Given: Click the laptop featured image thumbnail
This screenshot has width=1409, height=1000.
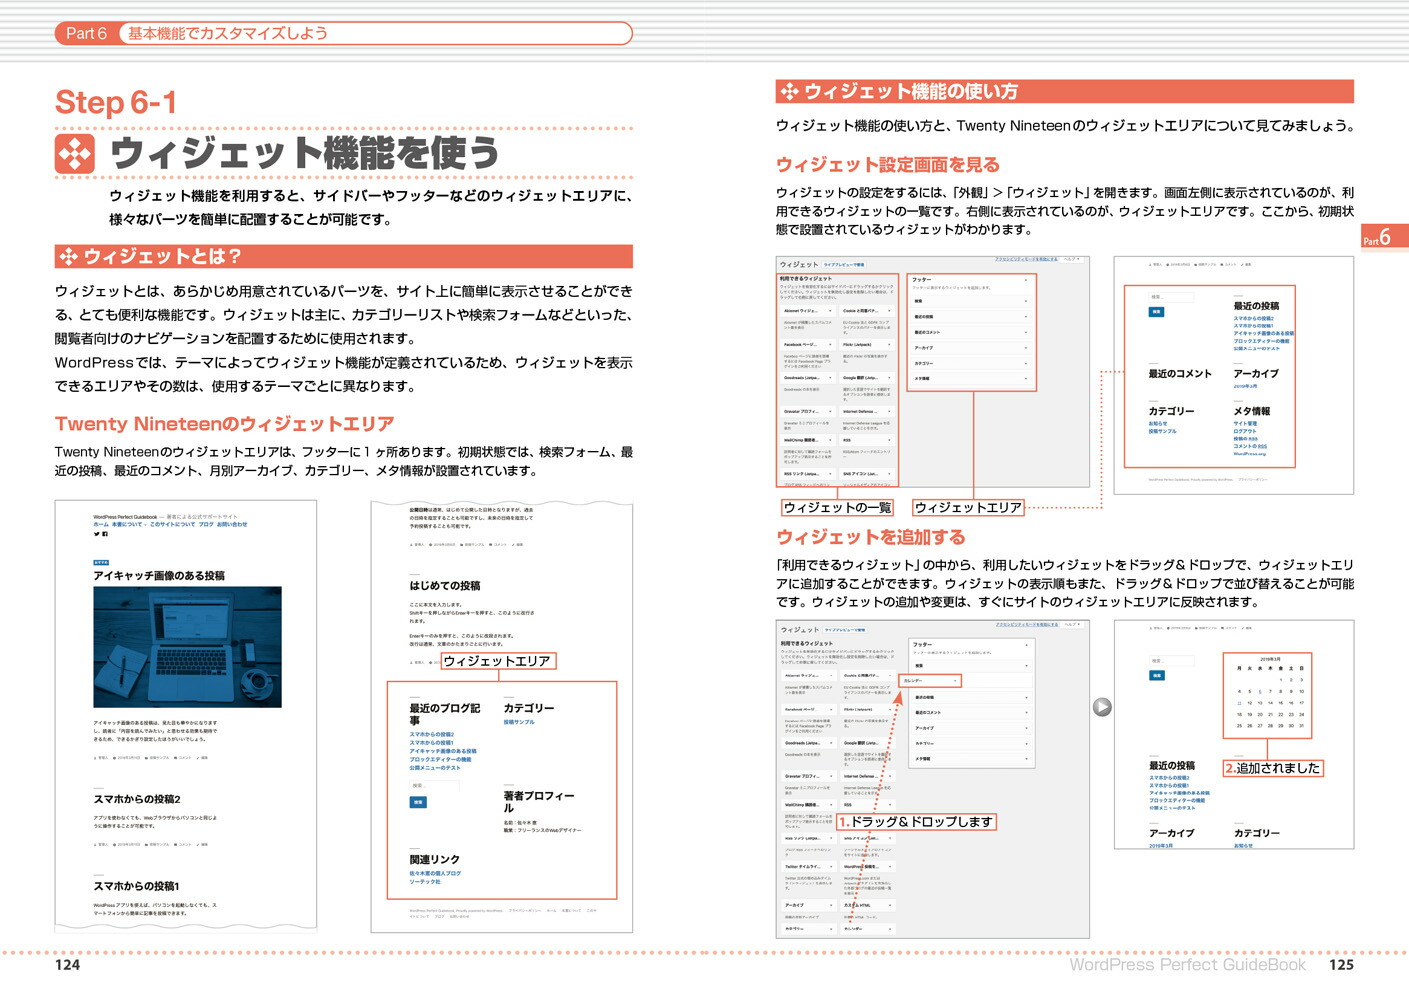Looking at the screenshot, I should coord(188,647).
